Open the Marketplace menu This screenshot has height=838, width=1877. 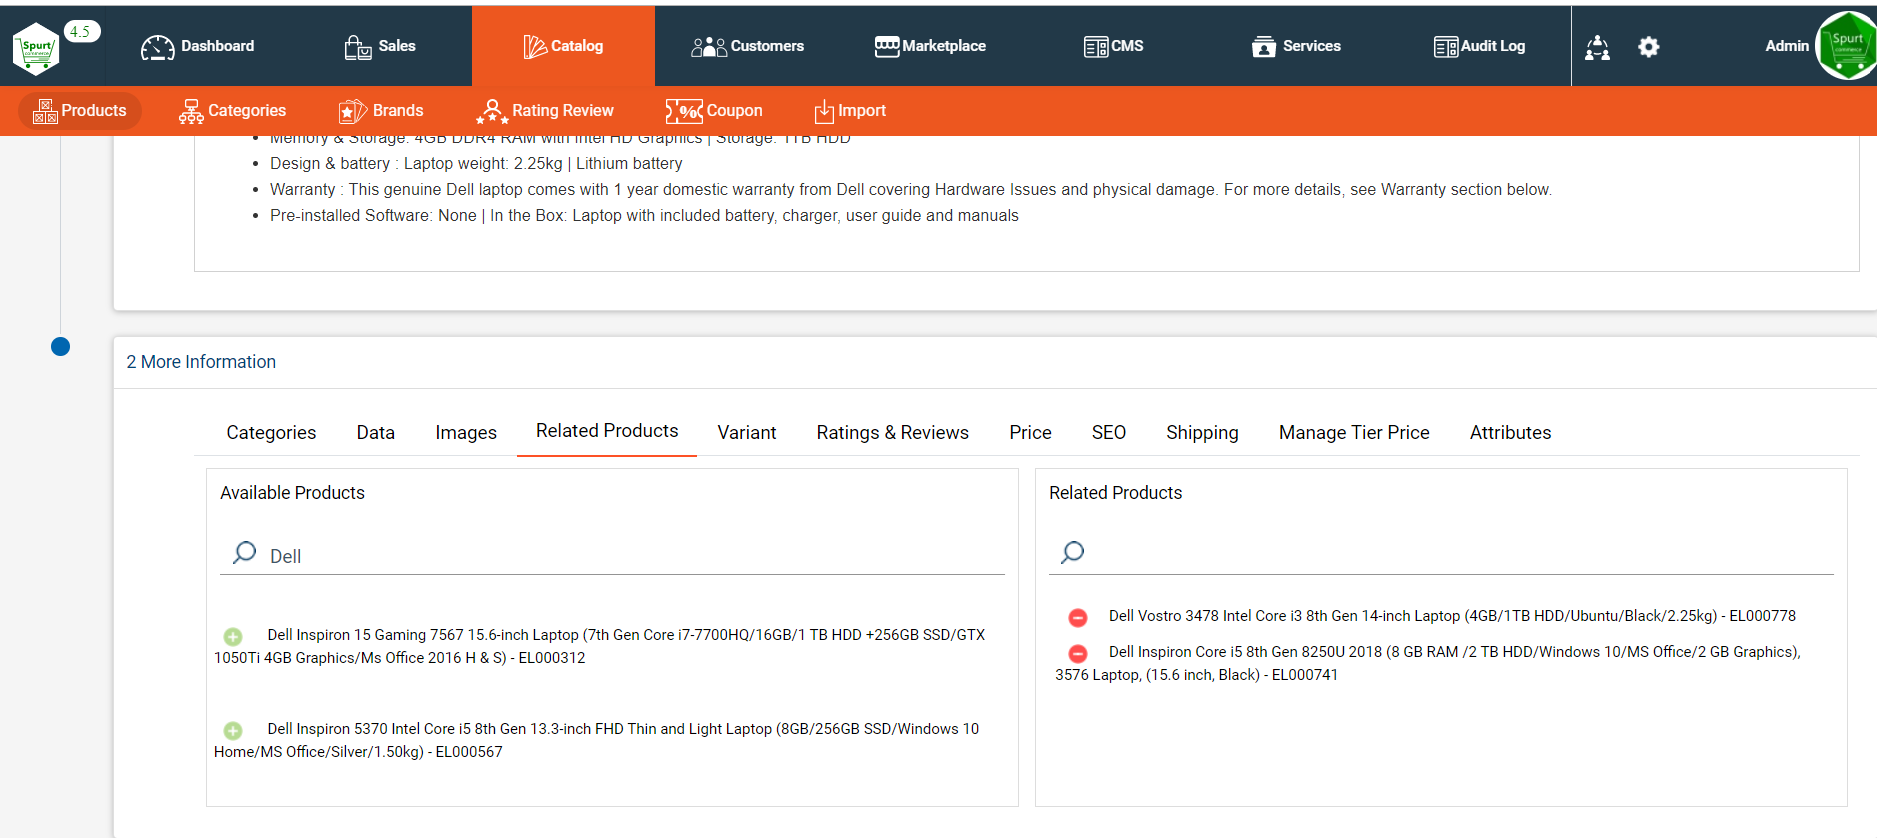930,46
